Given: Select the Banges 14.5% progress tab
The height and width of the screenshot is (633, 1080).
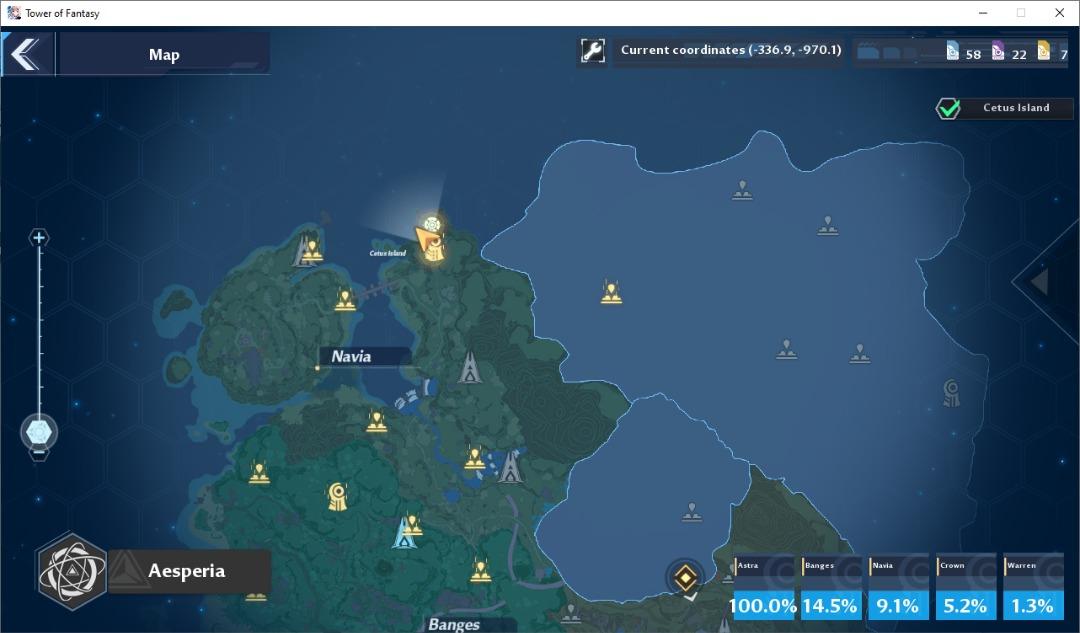Looking at the screenshot, I should point(830,589).
